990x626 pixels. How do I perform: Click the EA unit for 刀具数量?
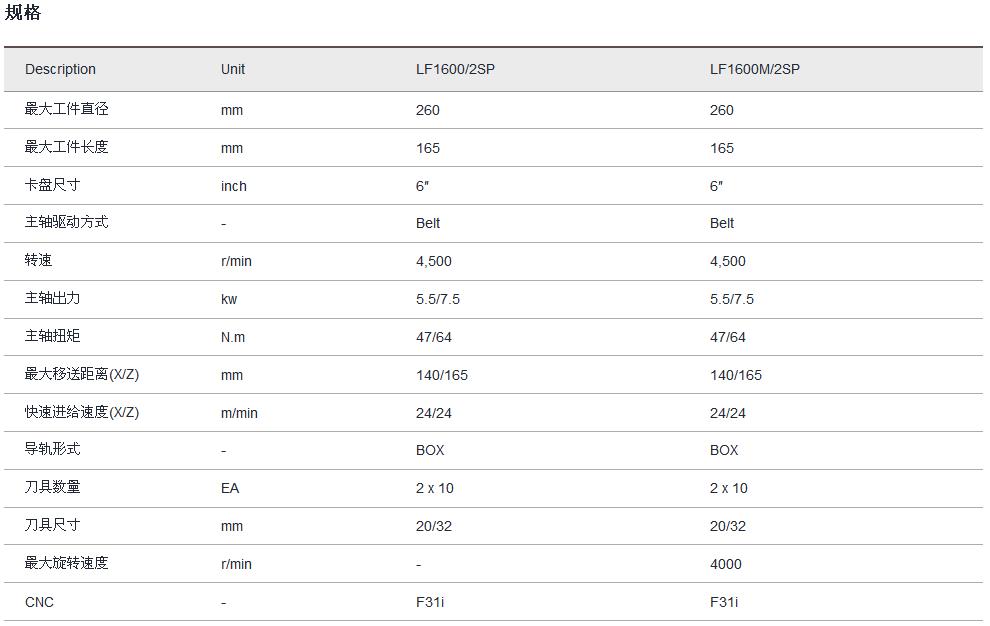pyautogui.click(x=230, y=488)
